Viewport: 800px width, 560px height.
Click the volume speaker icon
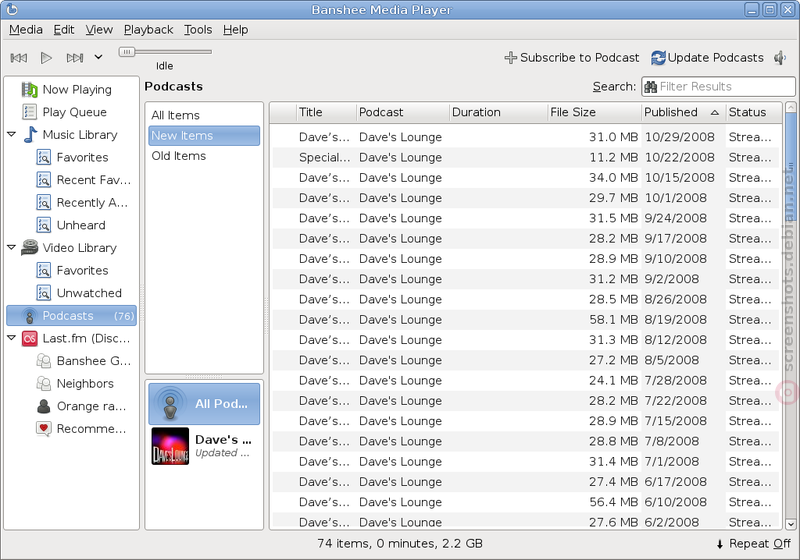click(780, 58)
